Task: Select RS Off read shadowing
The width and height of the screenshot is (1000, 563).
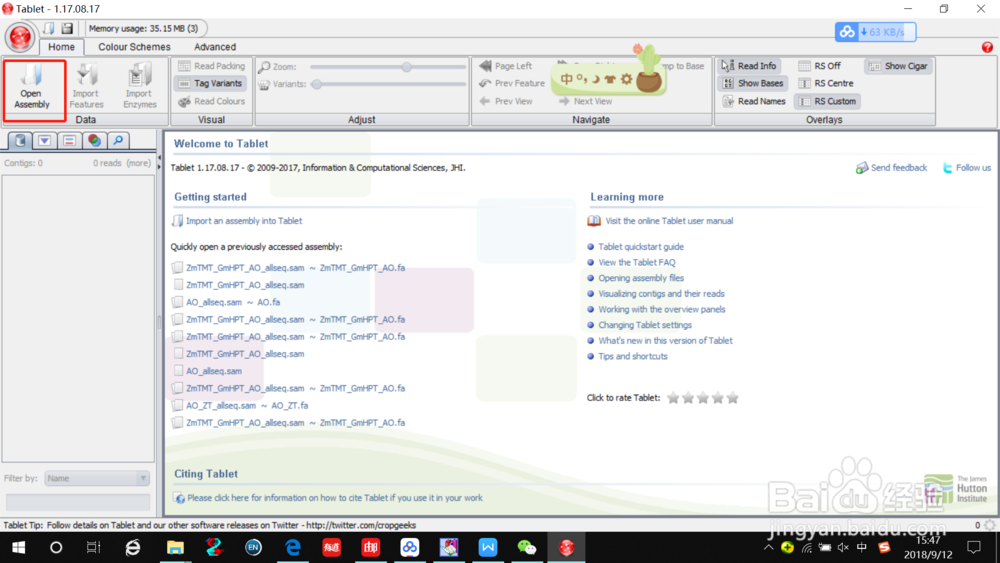Action: point(820,66)
